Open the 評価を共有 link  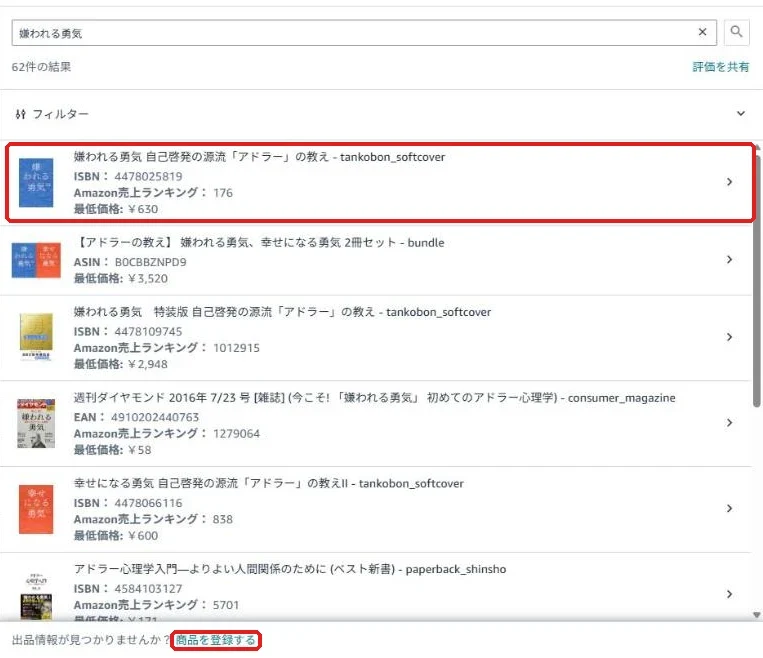(x=721, y=67)
